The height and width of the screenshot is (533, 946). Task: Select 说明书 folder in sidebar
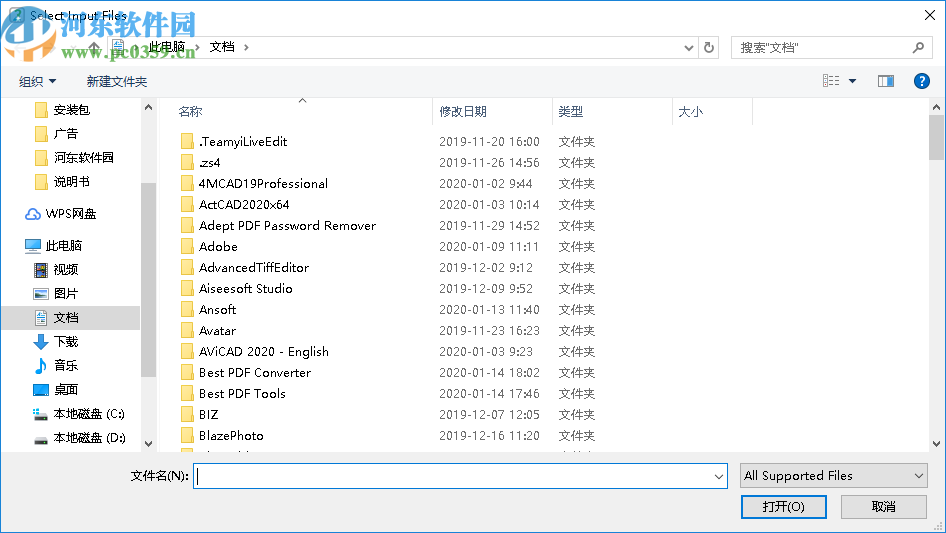71,182
